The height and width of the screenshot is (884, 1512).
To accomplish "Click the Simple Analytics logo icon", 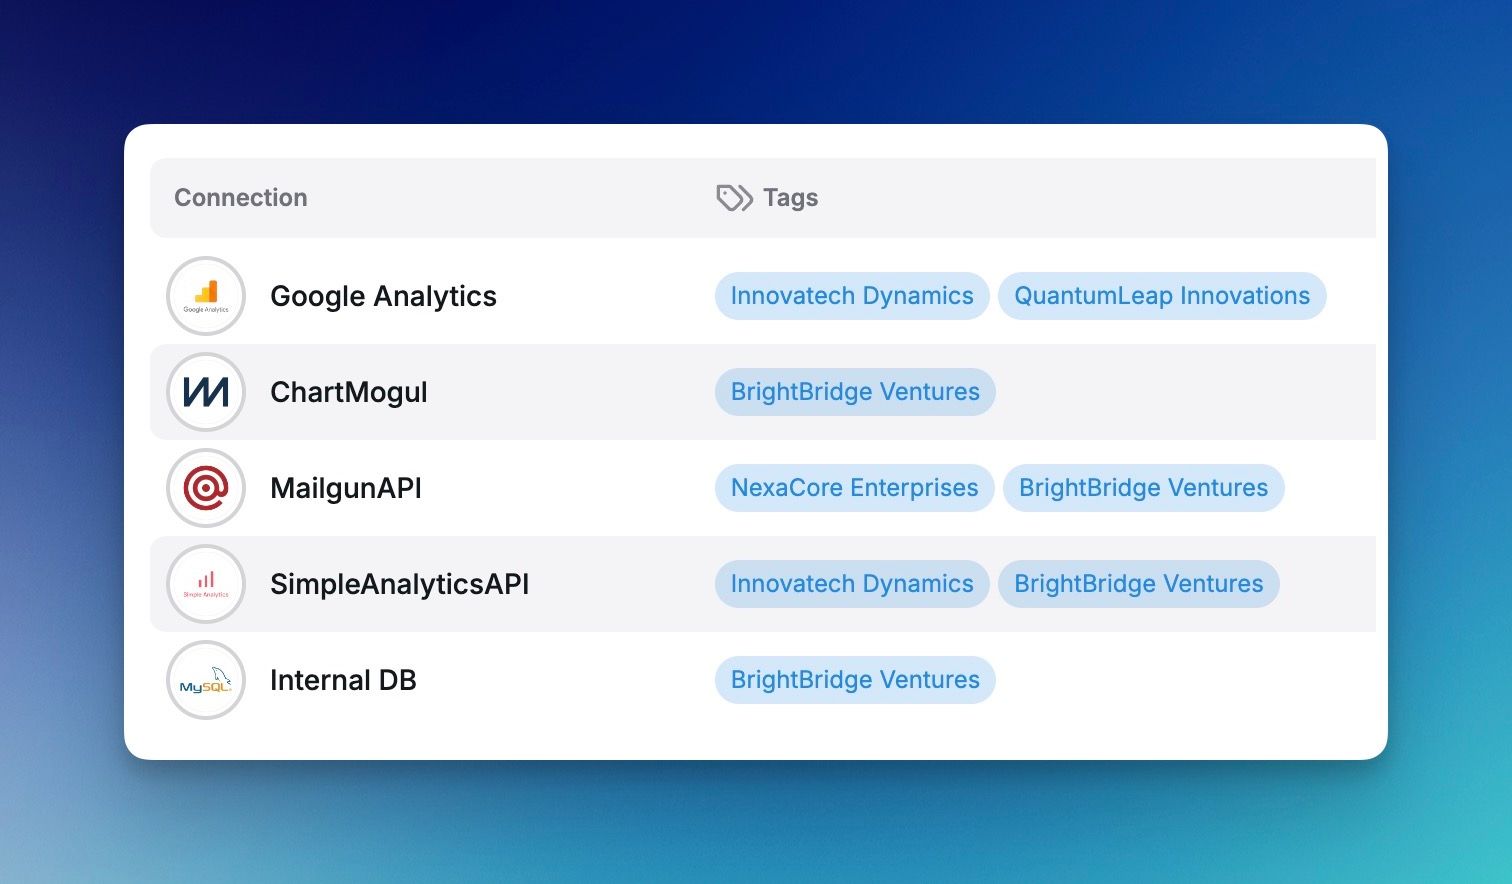I will 206,584.
